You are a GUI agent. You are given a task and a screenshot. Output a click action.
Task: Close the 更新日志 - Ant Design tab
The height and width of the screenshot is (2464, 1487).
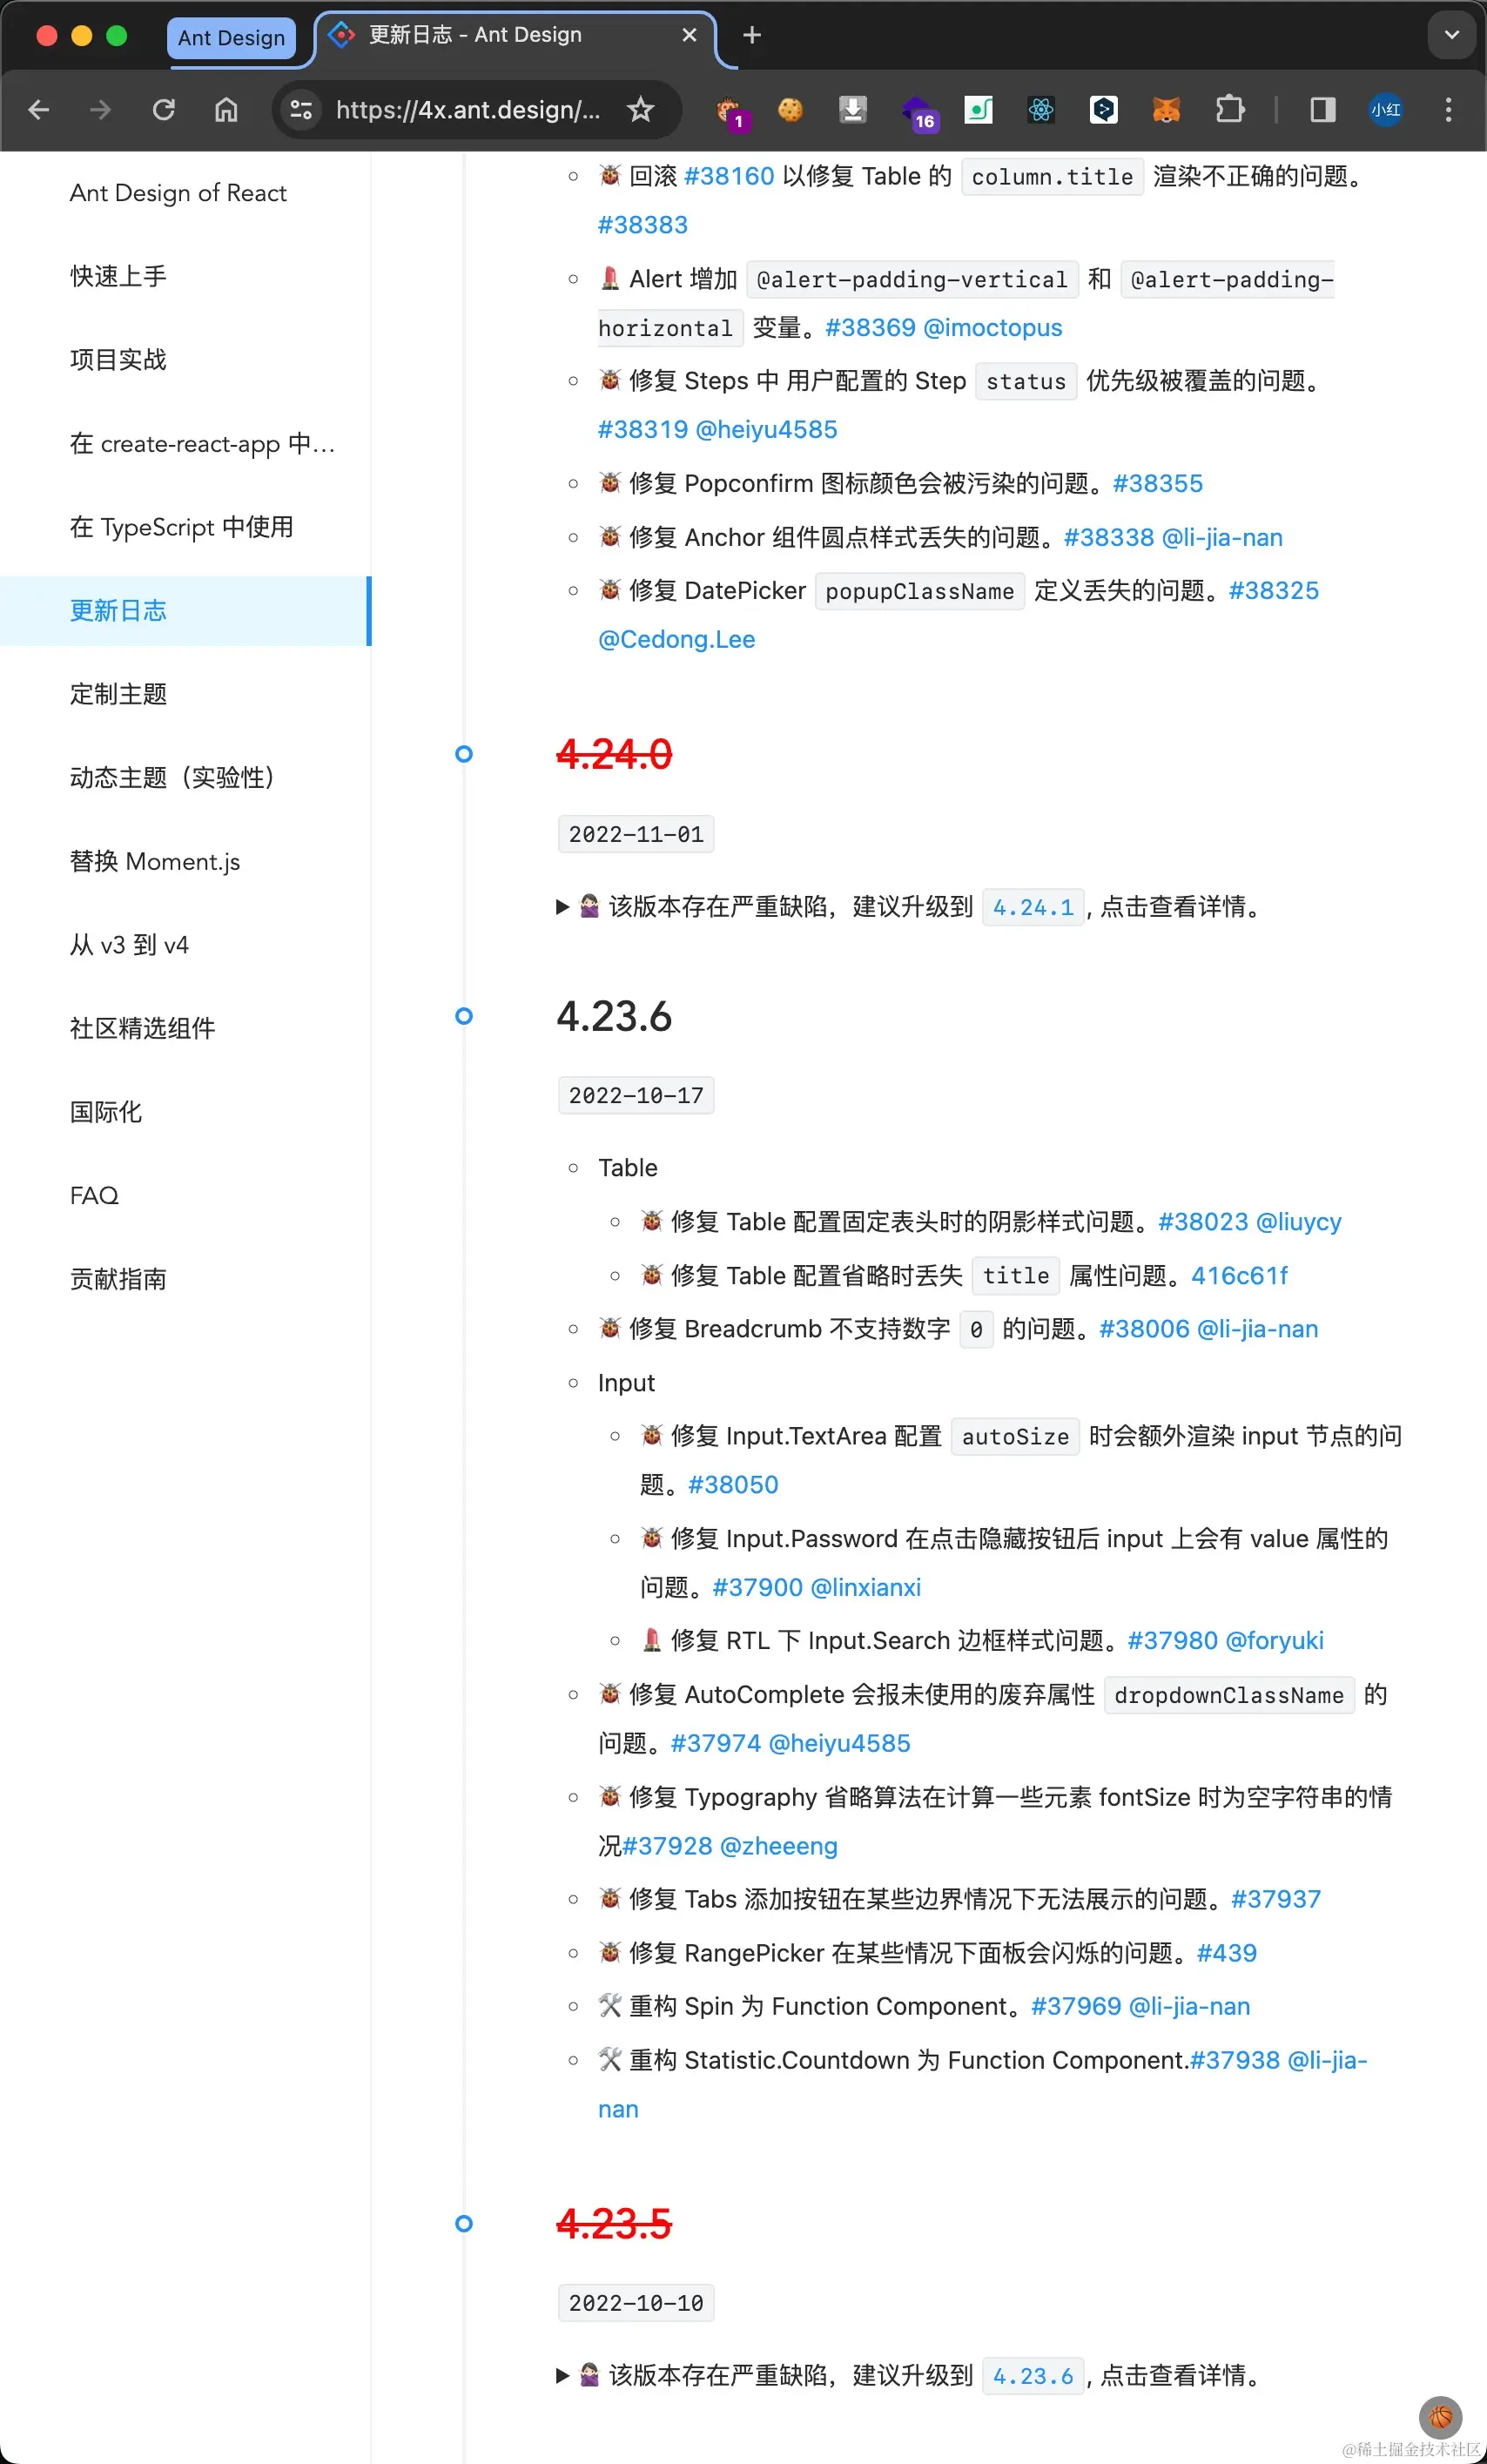689,35
